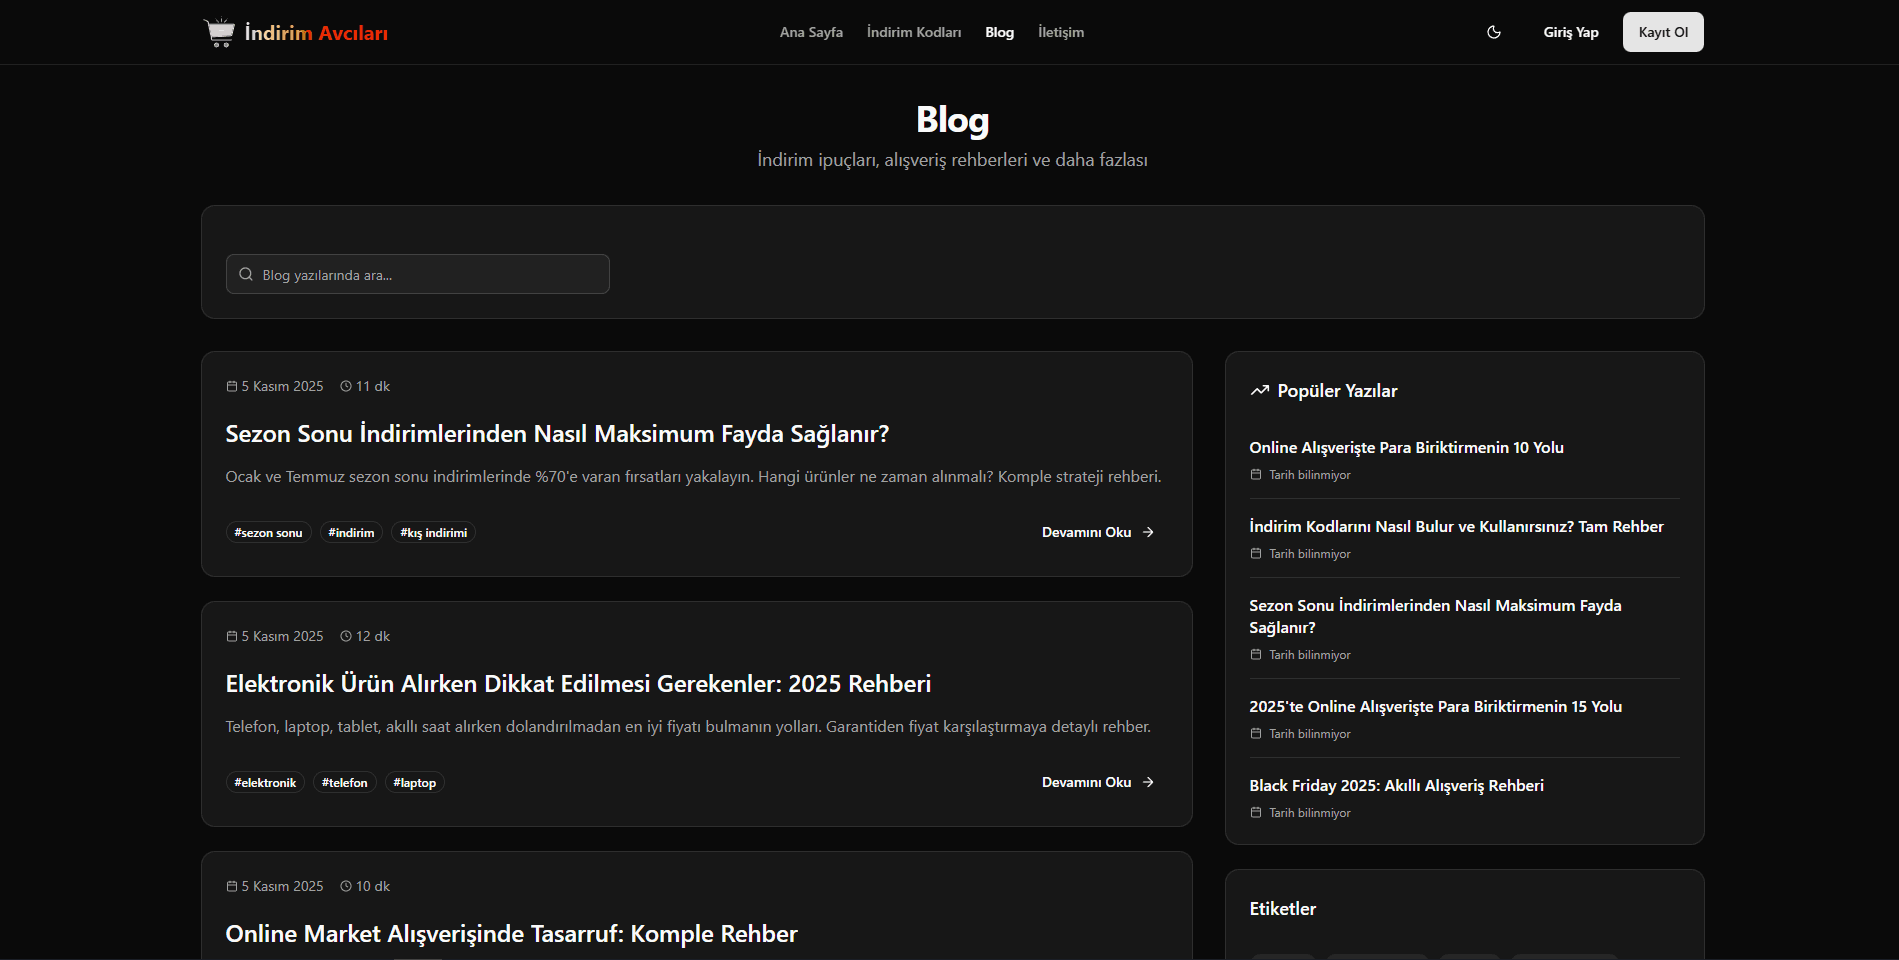This screenshot has height=960, width=1899.
Task: Click the clock icon showing 11 dk reading time
Action: 345,385
